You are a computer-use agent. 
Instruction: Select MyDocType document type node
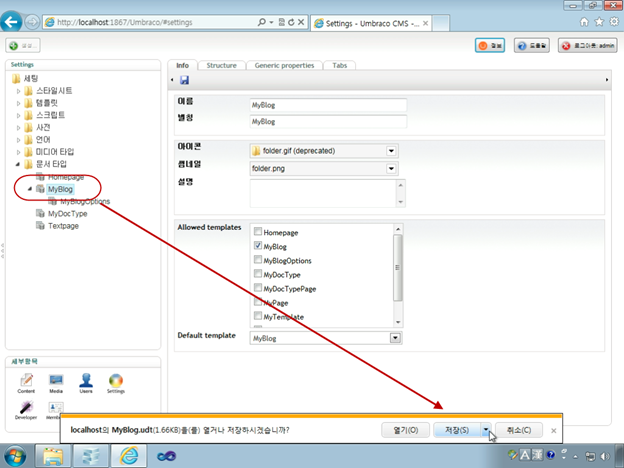[67, 214]
